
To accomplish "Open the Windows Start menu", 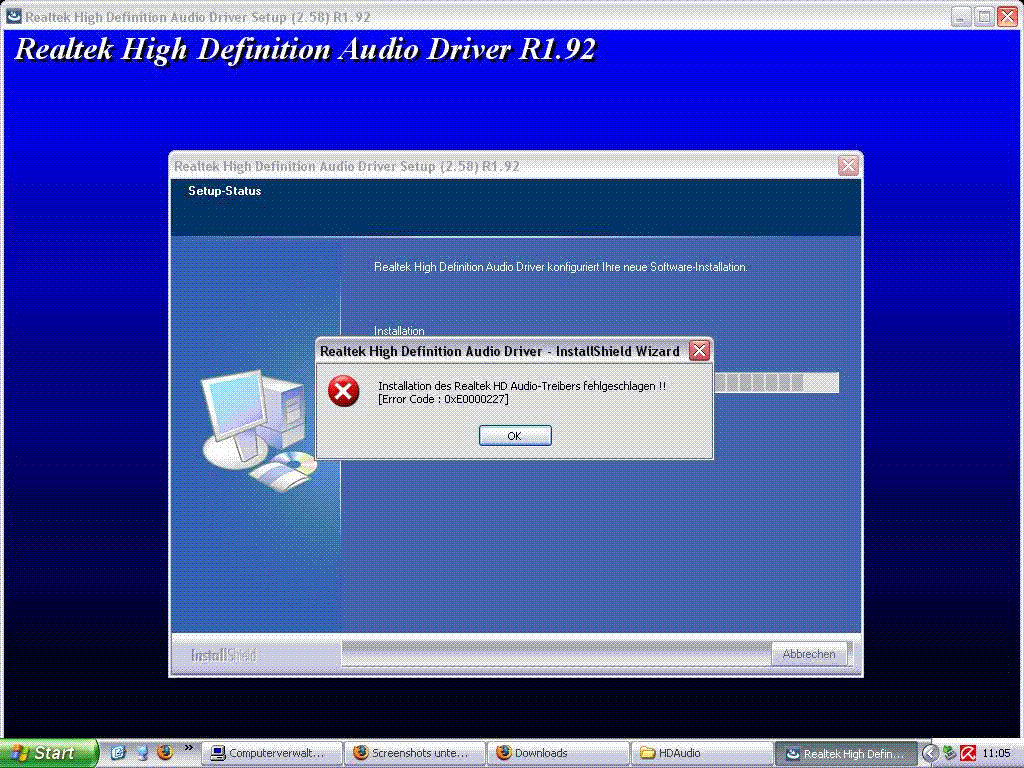I will [x=48, y=753].
